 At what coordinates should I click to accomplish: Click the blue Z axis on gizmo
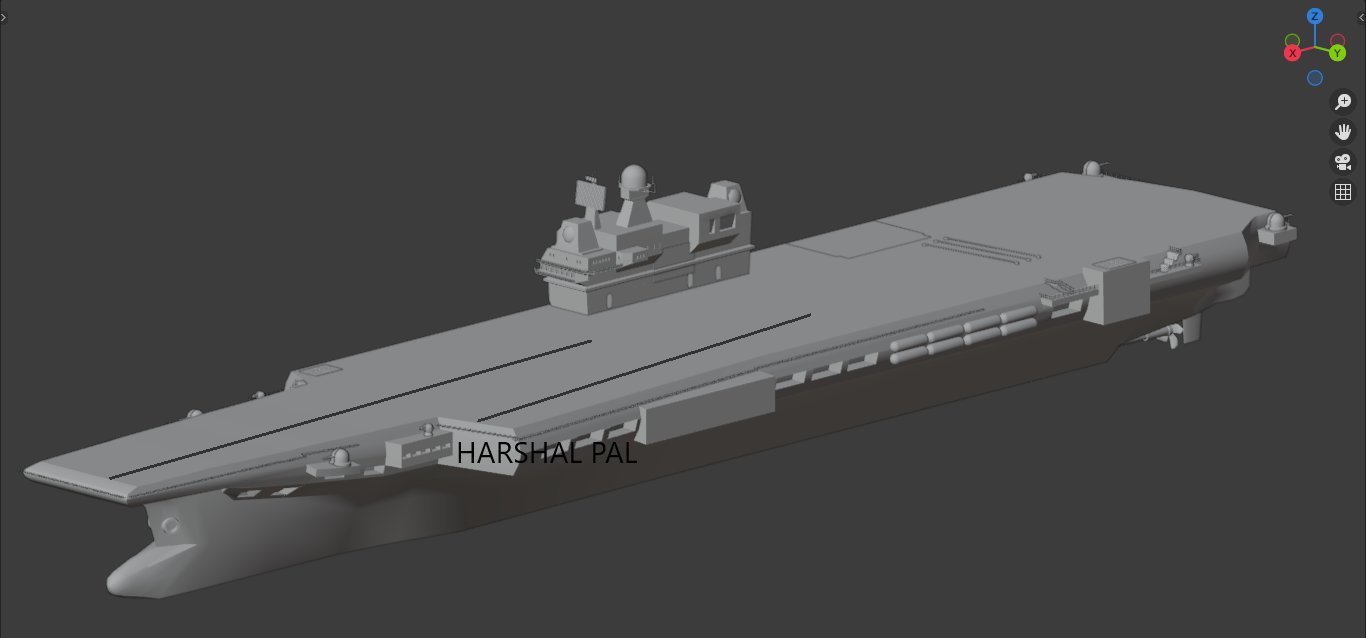click(x=1315, y=17)
